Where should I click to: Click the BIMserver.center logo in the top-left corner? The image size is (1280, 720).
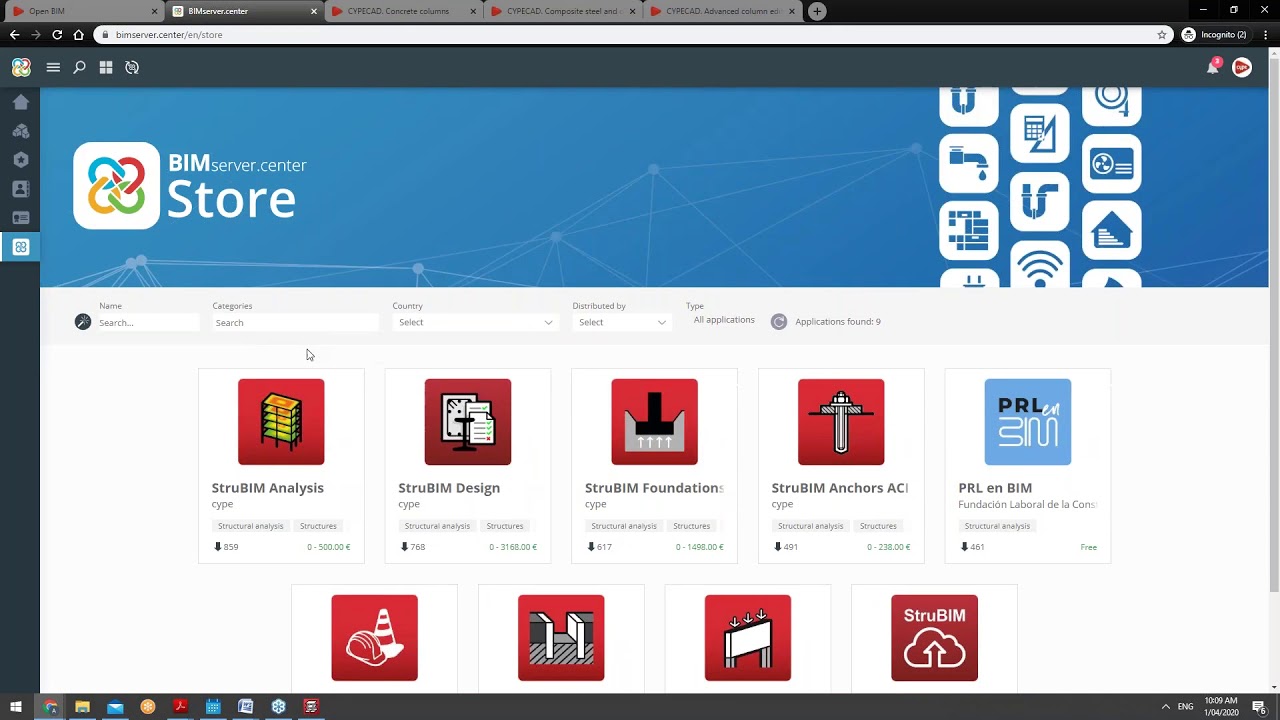(x=21, y=67)
